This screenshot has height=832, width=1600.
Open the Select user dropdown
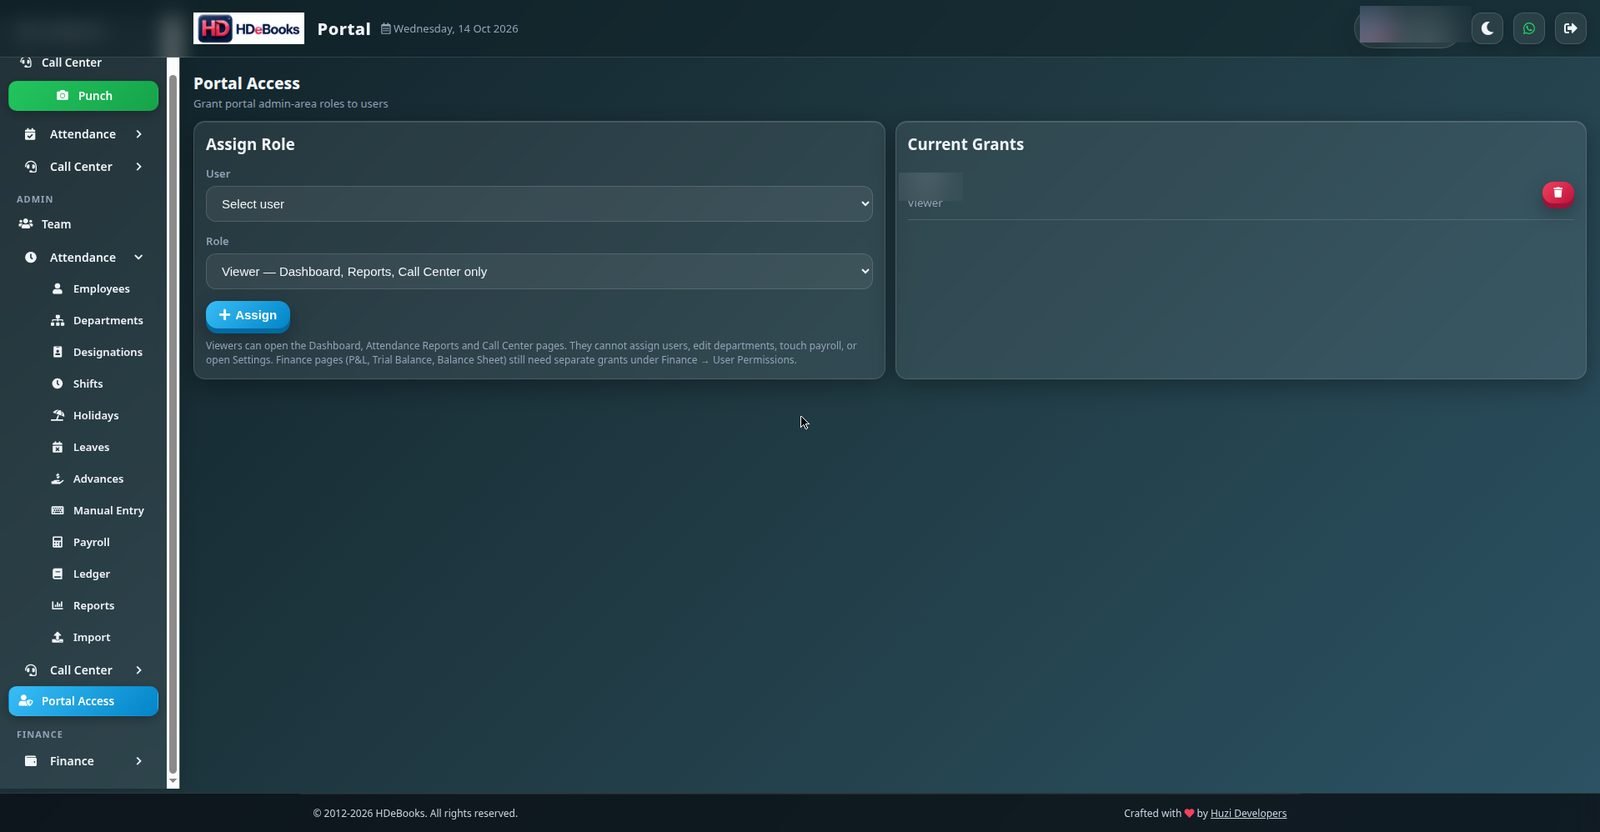pos(539,204)
